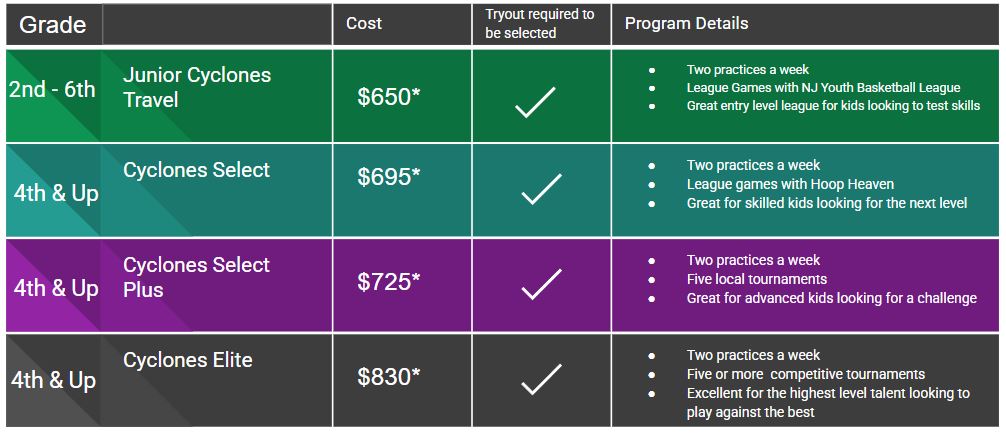Click the Five local tournaments bullet
1006x433 pixels.
[x=756, y=280]
